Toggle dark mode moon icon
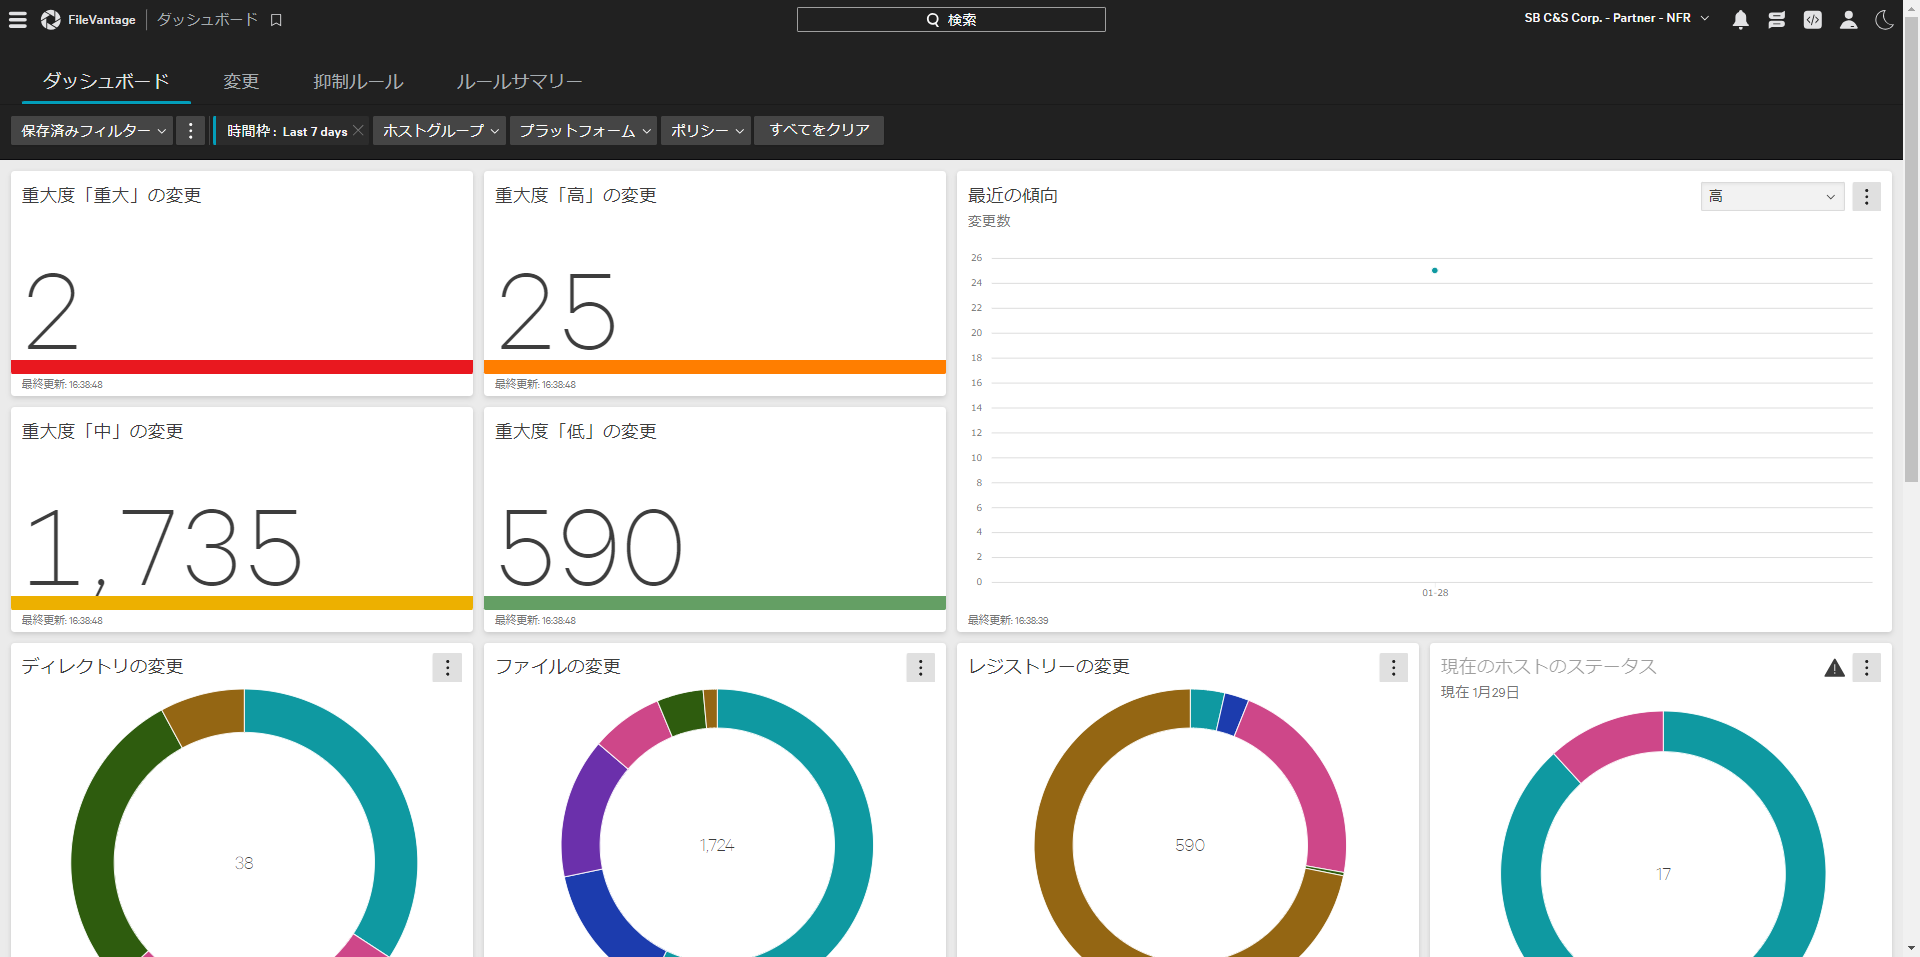Viewport: 1920px width, 957px height. click(x=1884, y=20)
